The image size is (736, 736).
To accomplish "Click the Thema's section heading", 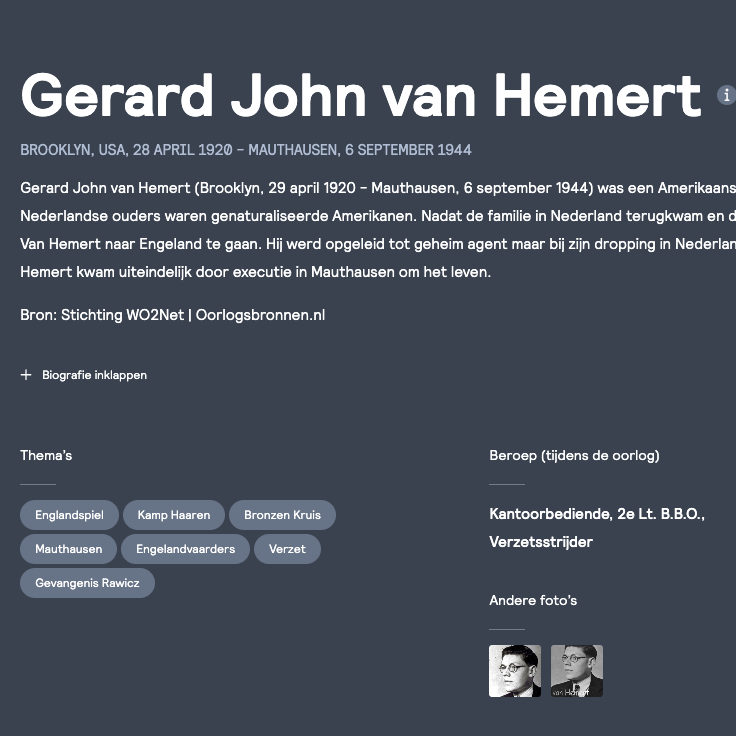I will [46, 455].
